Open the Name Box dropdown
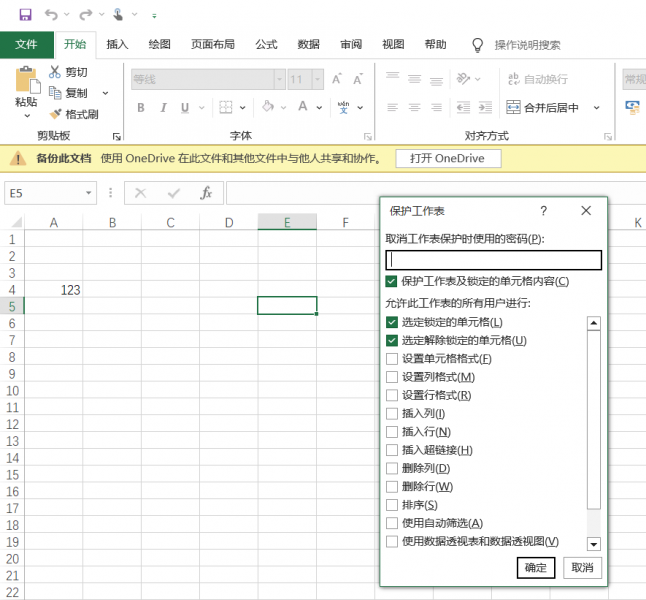This screenshot has height=600, width=646. tap(88, 193)
